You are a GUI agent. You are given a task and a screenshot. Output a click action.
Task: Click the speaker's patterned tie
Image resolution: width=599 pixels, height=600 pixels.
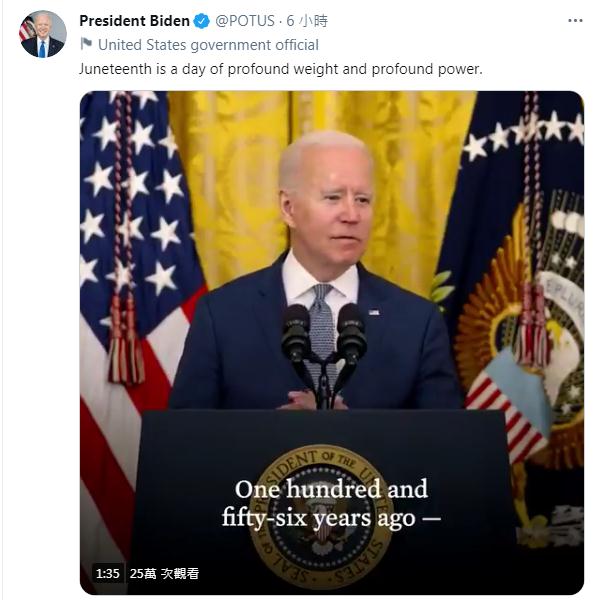(322, 325)
